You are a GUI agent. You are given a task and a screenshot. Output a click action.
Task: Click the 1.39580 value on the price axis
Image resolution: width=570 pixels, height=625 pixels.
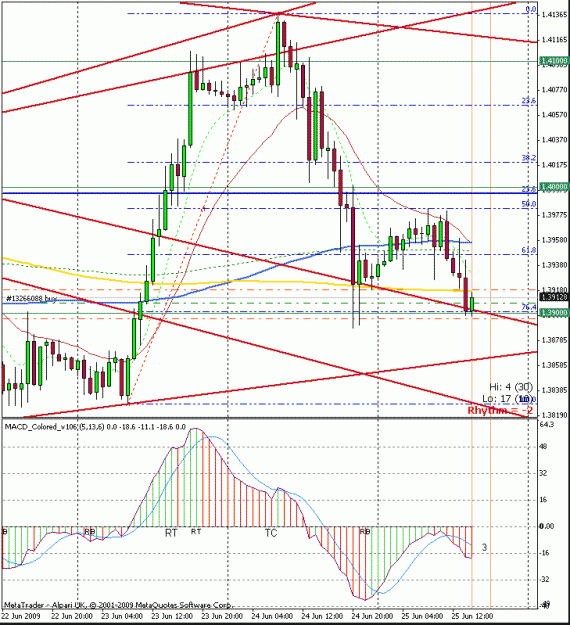pyautogui.click(x=554, y=240)
